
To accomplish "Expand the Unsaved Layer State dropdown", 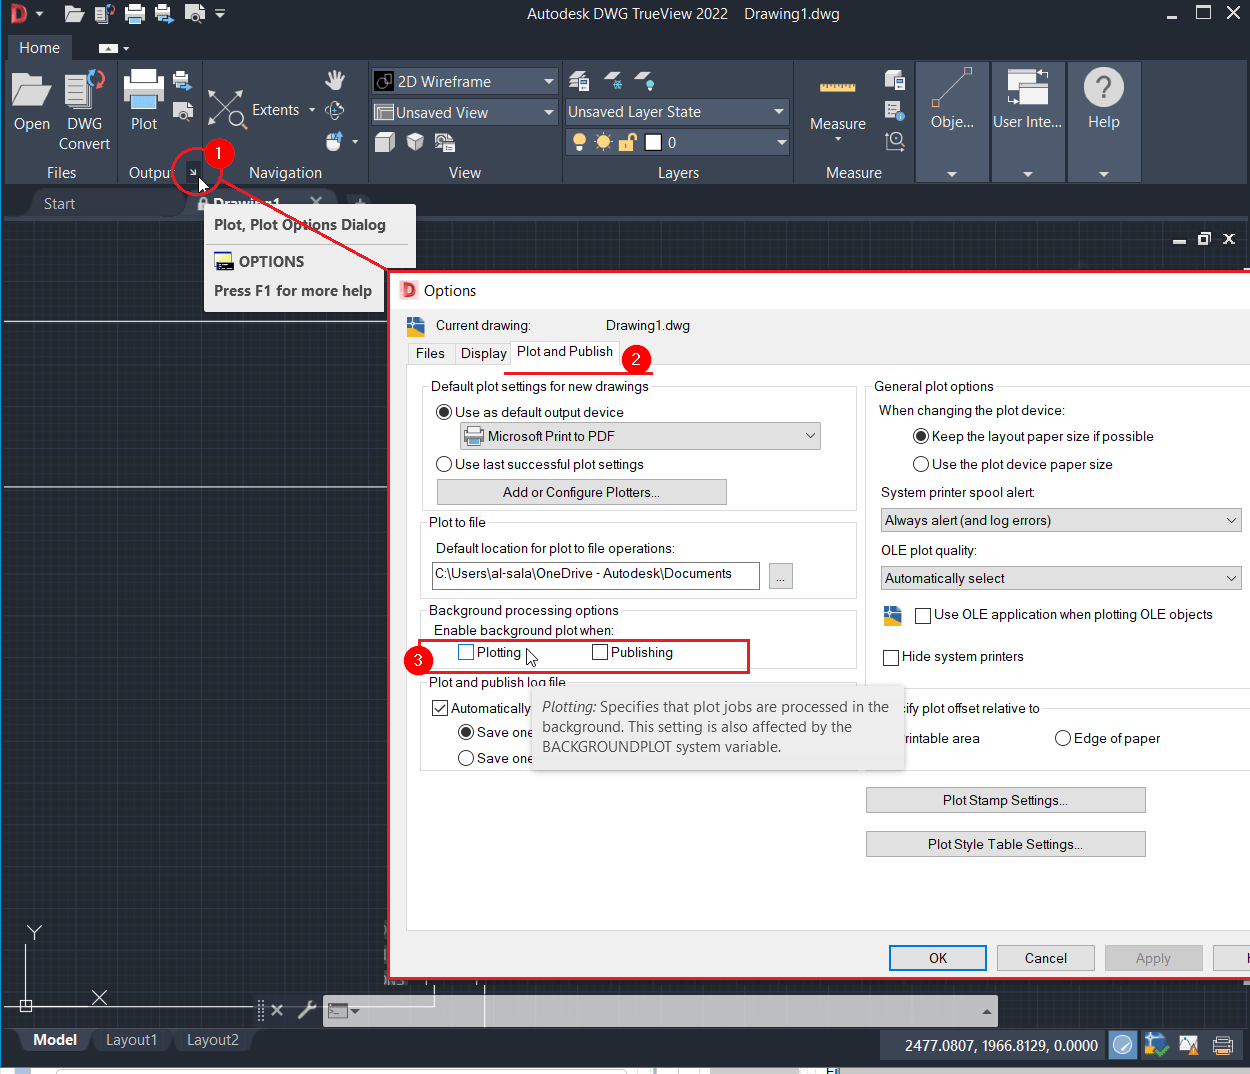I will (x=778, y=112).
